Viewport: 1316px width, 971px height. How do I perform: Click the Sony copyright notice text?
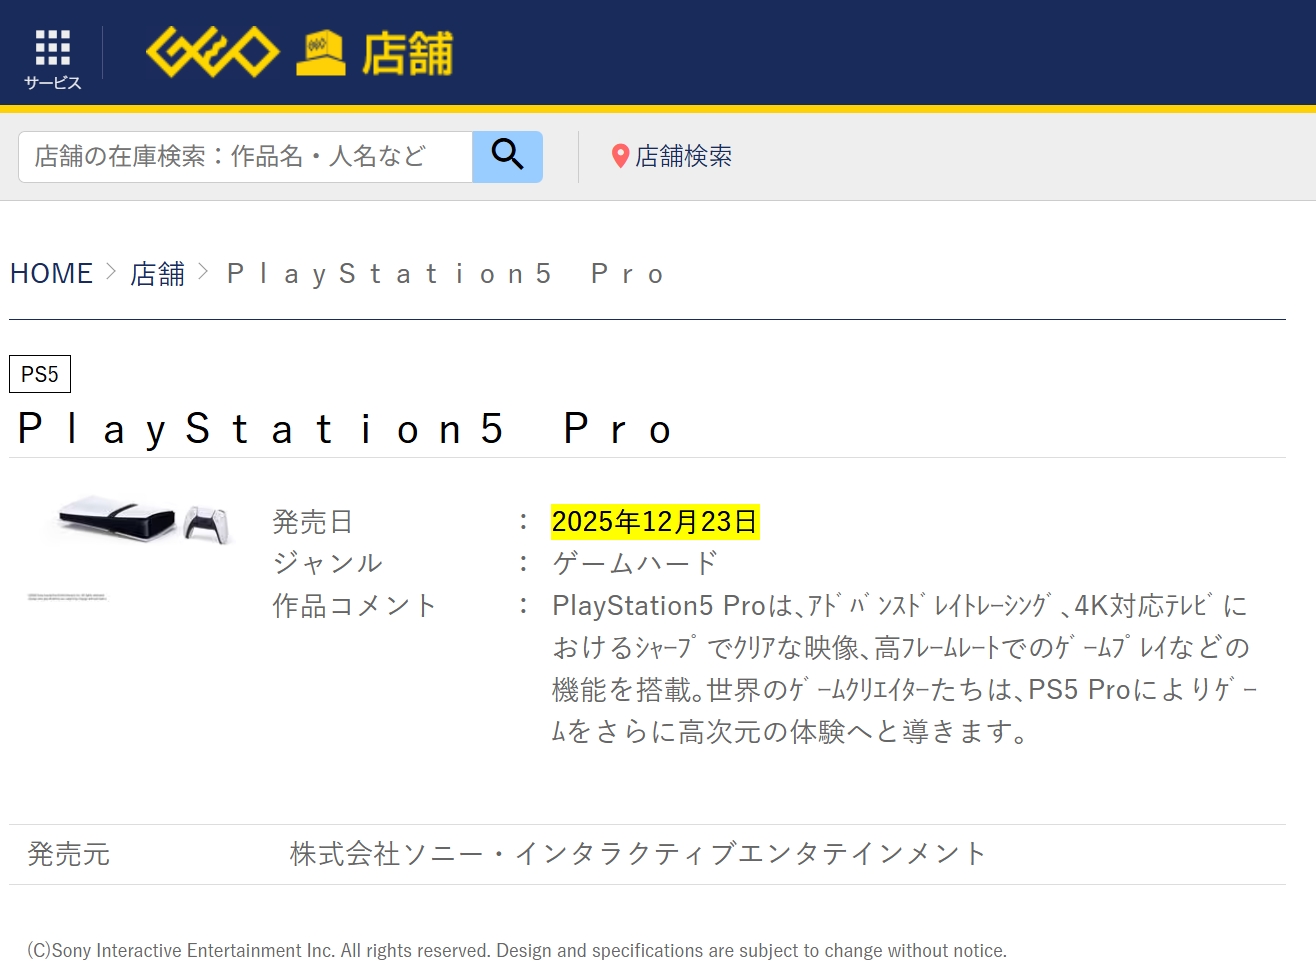click(517, 950)
